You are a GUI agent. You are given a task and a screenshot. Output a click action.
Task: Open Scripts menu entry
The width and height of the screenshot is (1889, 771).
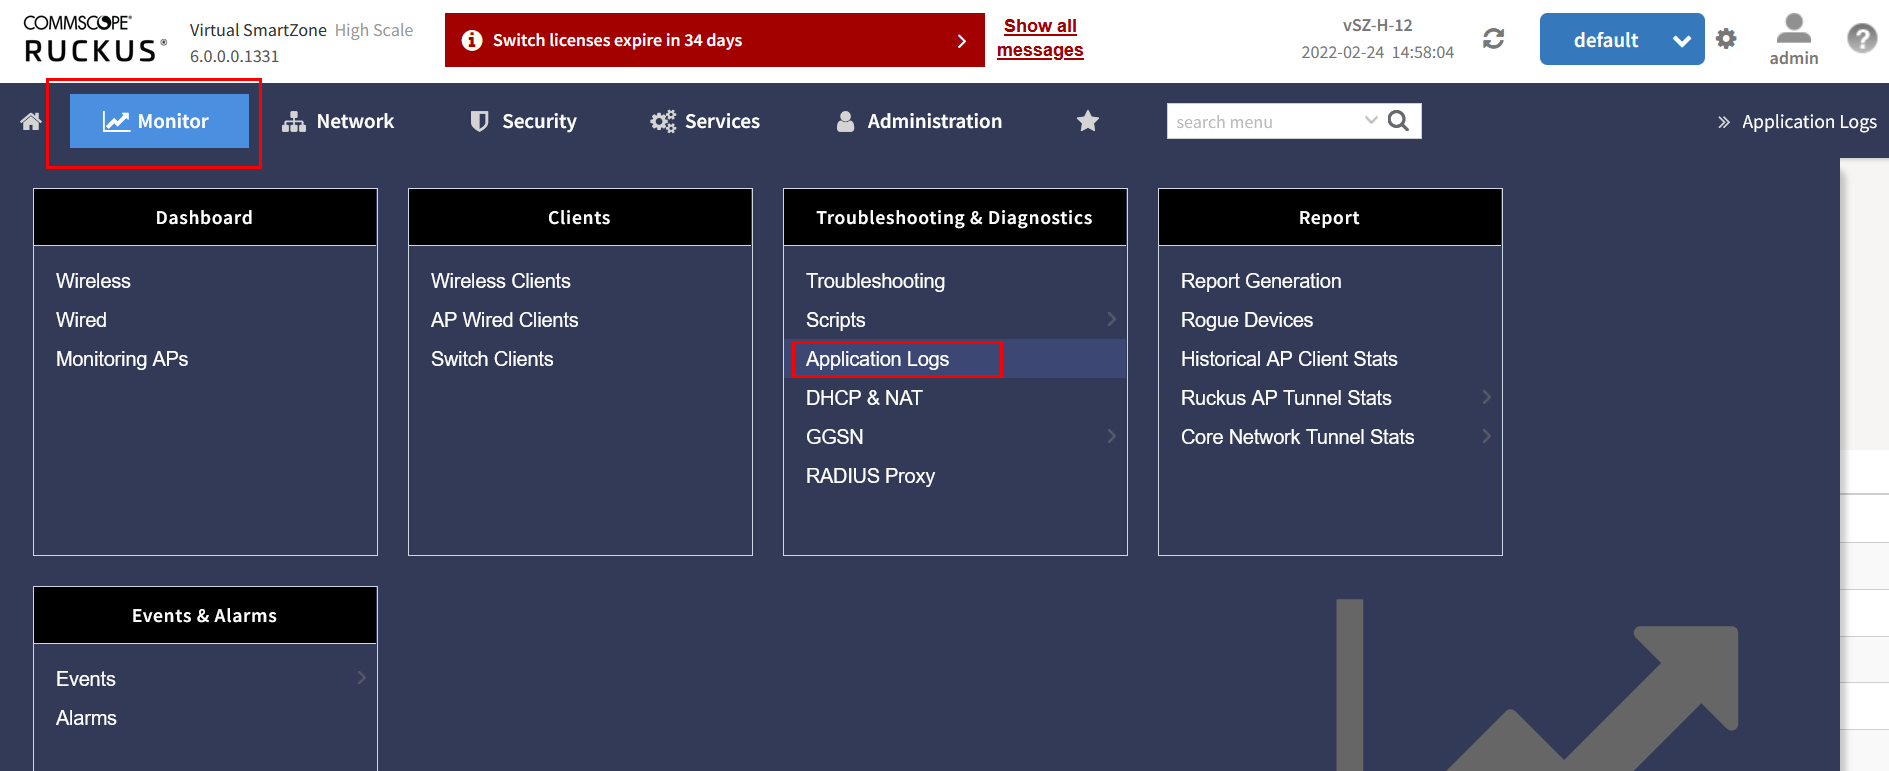836,320
